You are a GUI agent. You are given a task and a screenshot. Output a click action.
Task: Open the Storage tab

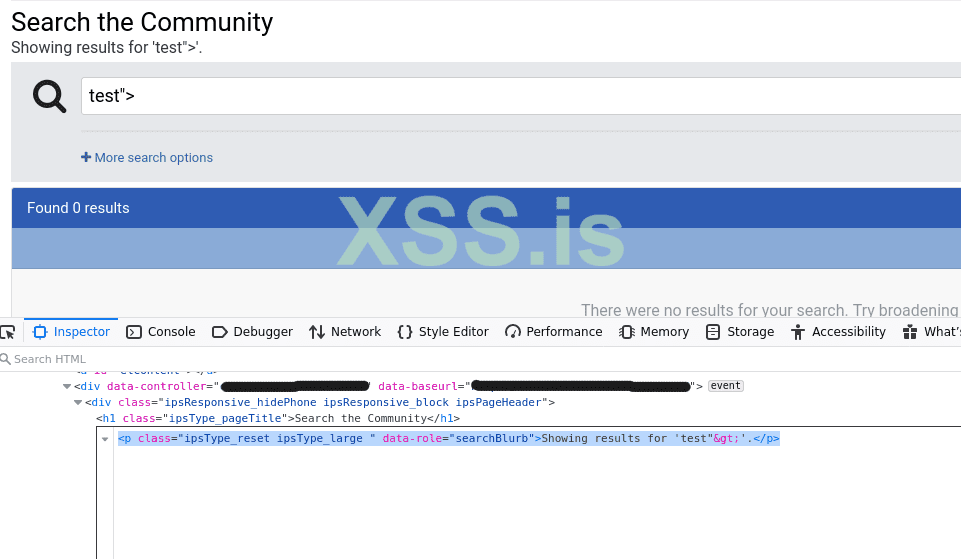(740, 332)
